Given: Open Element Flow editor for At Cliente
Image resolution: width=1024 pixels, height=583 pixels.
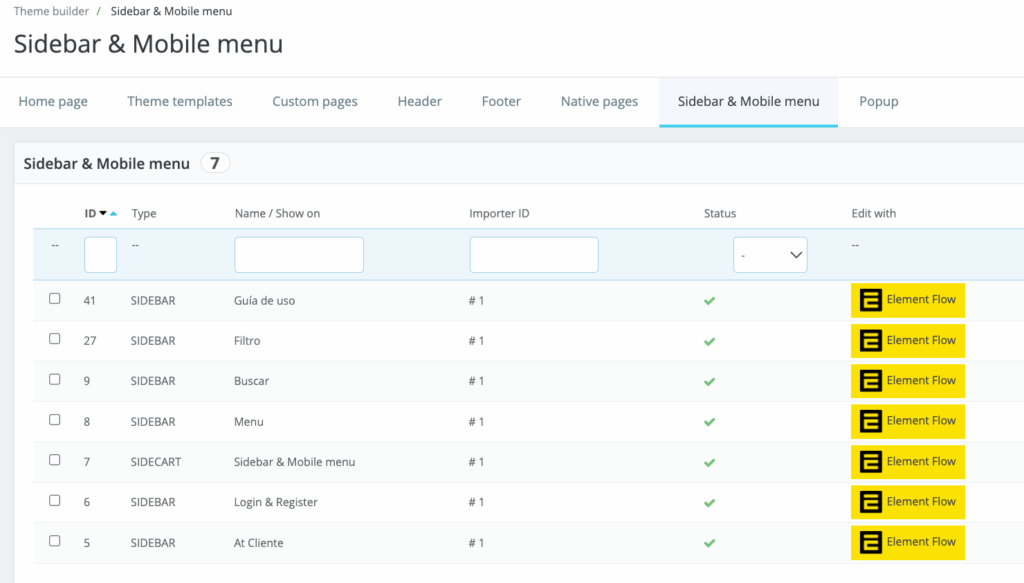Looking at the screenshot, I should pyautogui.click(x=908, y=543).
